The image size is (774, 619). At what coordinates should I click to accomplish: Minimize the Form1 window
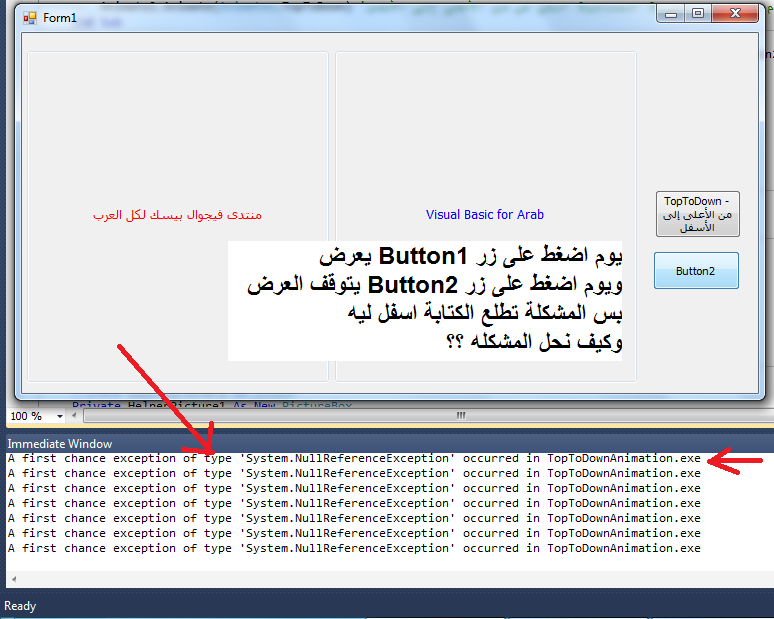[x=671, y=14]
